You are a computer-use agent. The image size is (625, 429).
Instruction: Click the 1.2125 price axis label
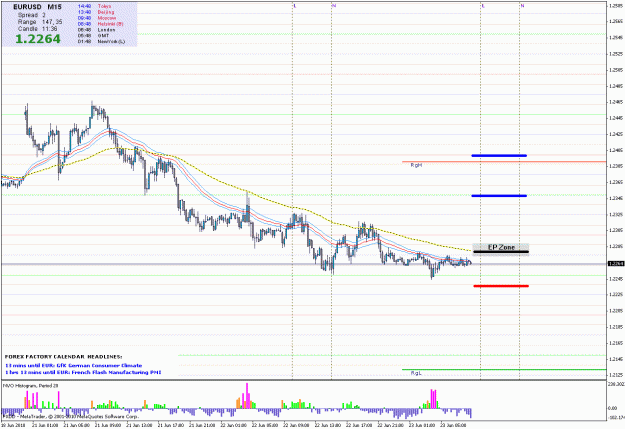616,375
